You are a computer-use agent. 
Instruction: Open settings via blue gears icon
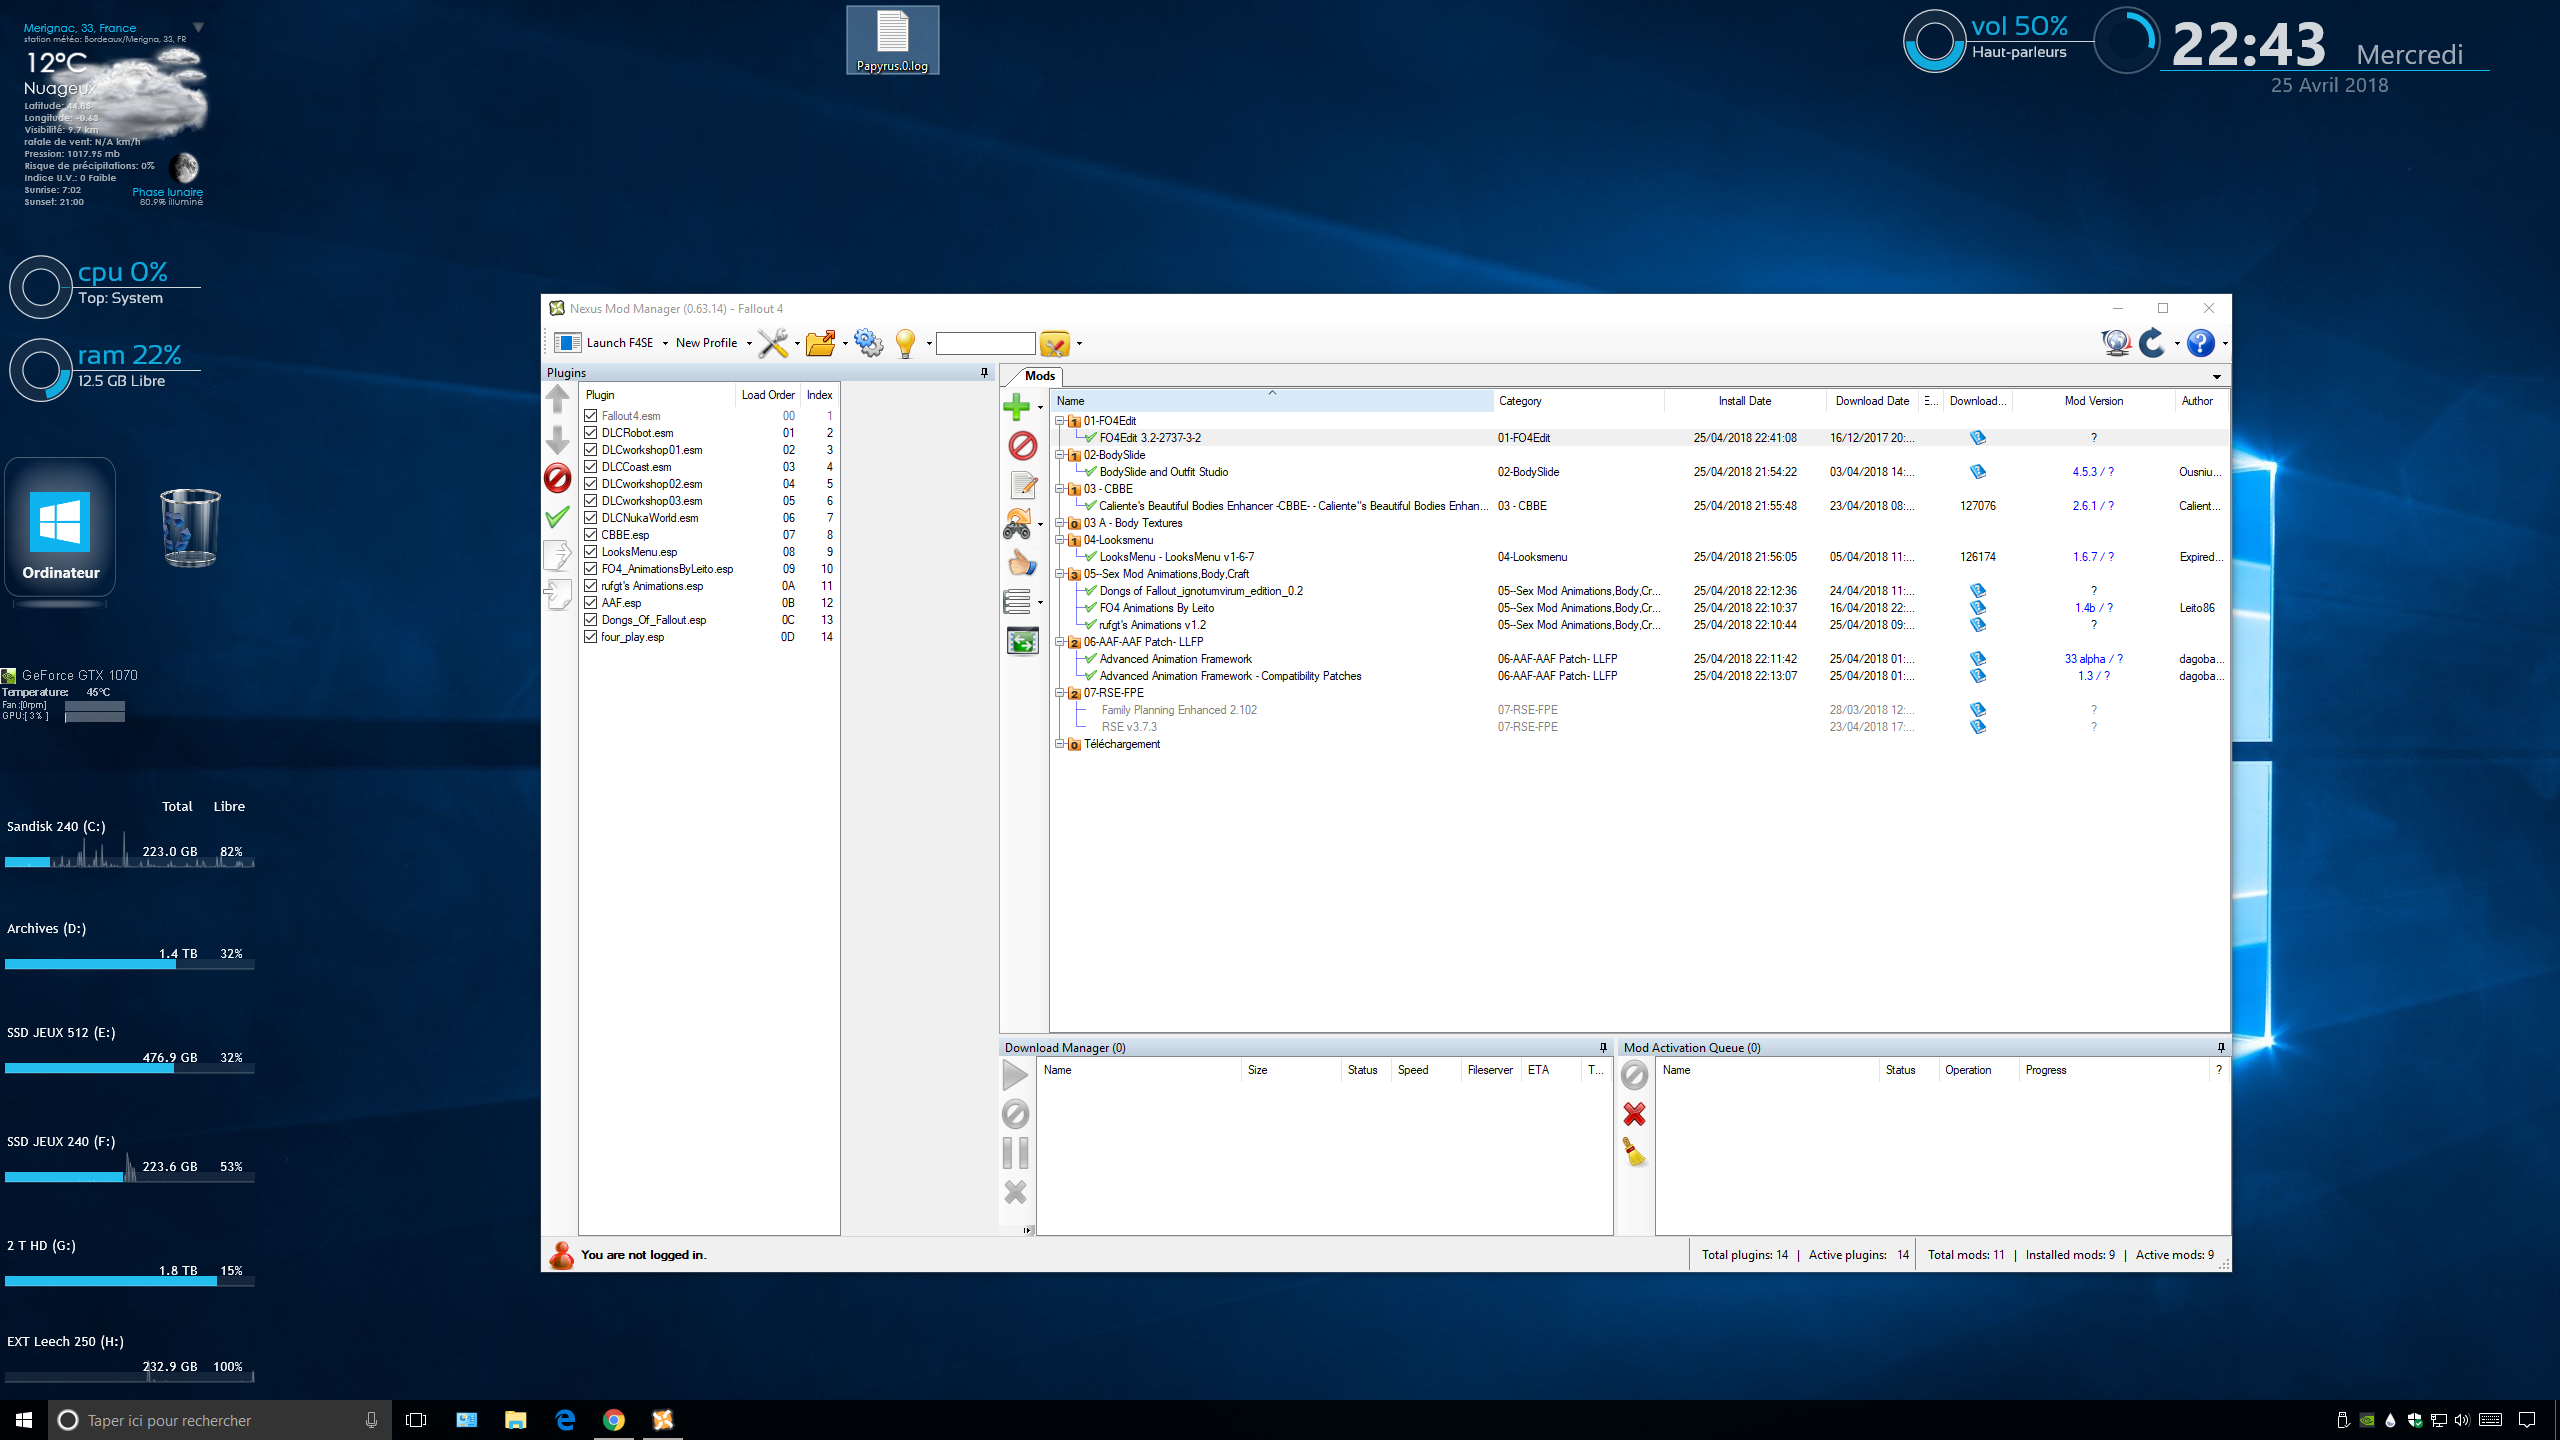tap(868, 343)
